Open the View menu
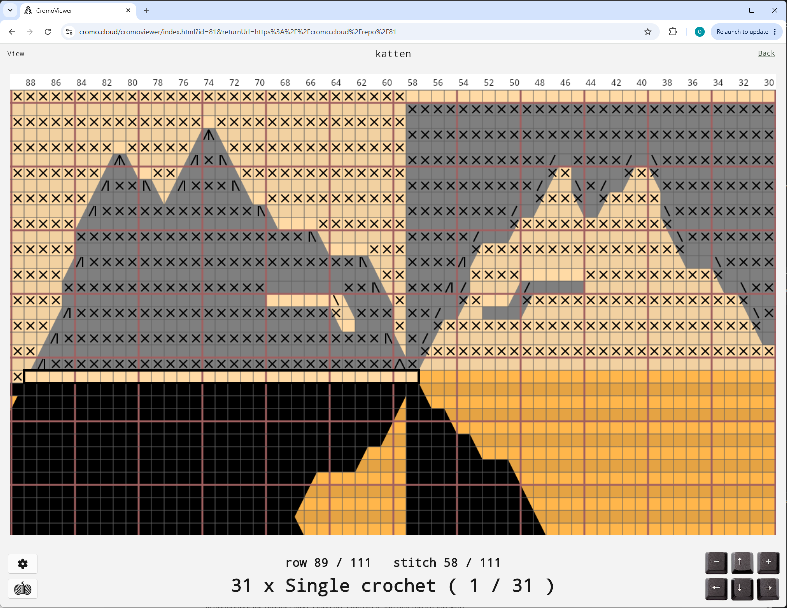Image resolution: width=787 pixels, height=608 pixels. coord(16,53)
